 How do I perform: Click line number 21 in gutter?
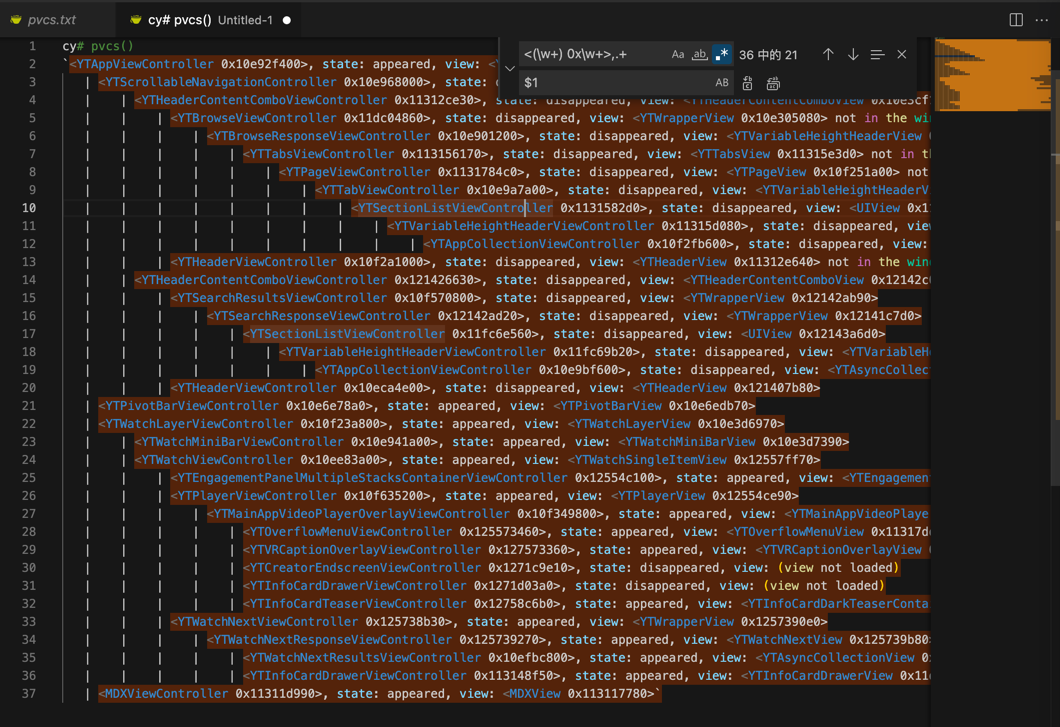click(x=28, y=406)
